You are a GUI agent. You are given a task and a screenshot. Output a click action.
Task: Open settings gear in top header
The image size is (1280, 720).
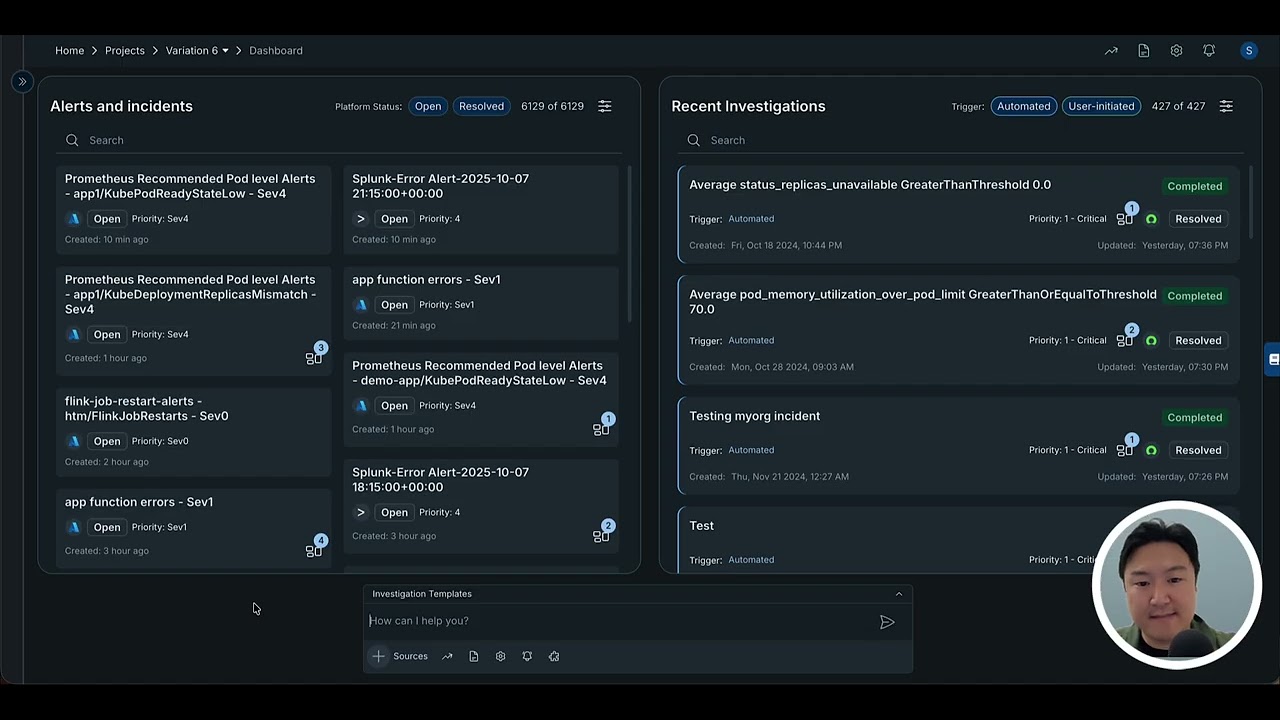(1176, 51)
